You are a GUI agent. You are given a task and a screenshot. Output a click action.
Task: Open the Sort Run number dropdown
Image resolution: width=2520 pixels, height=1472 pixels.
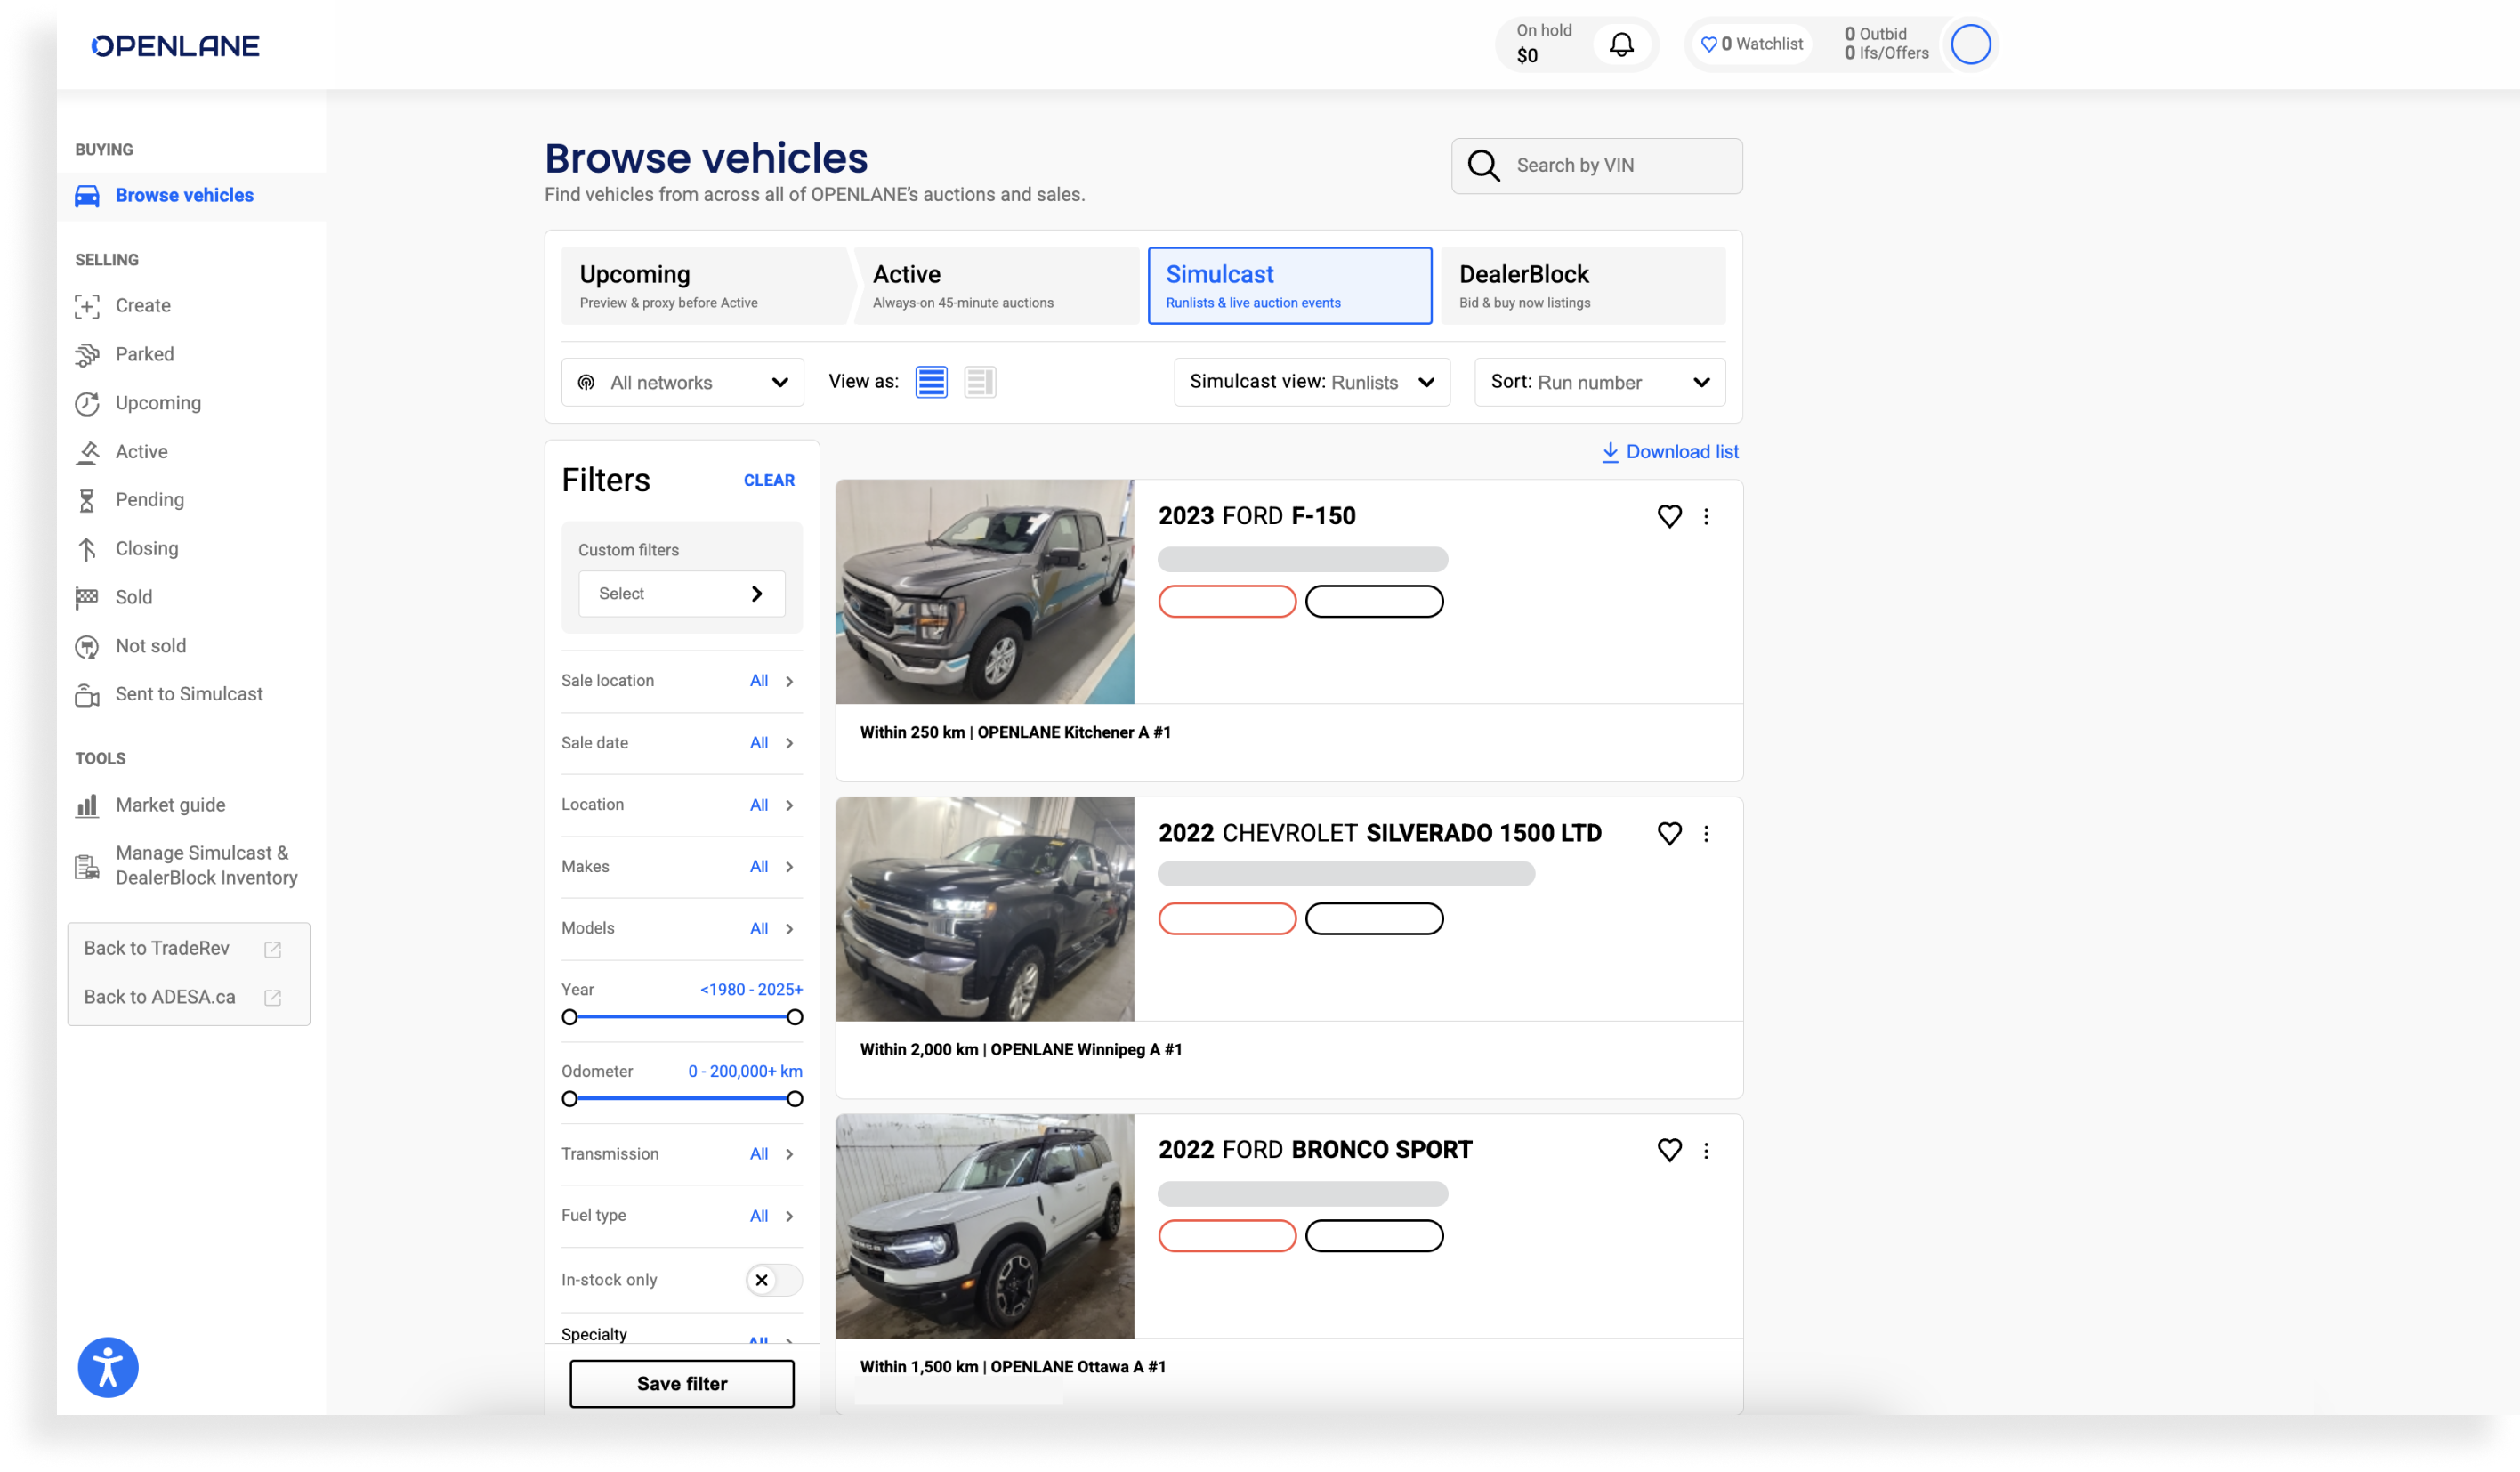point(1600,382)
